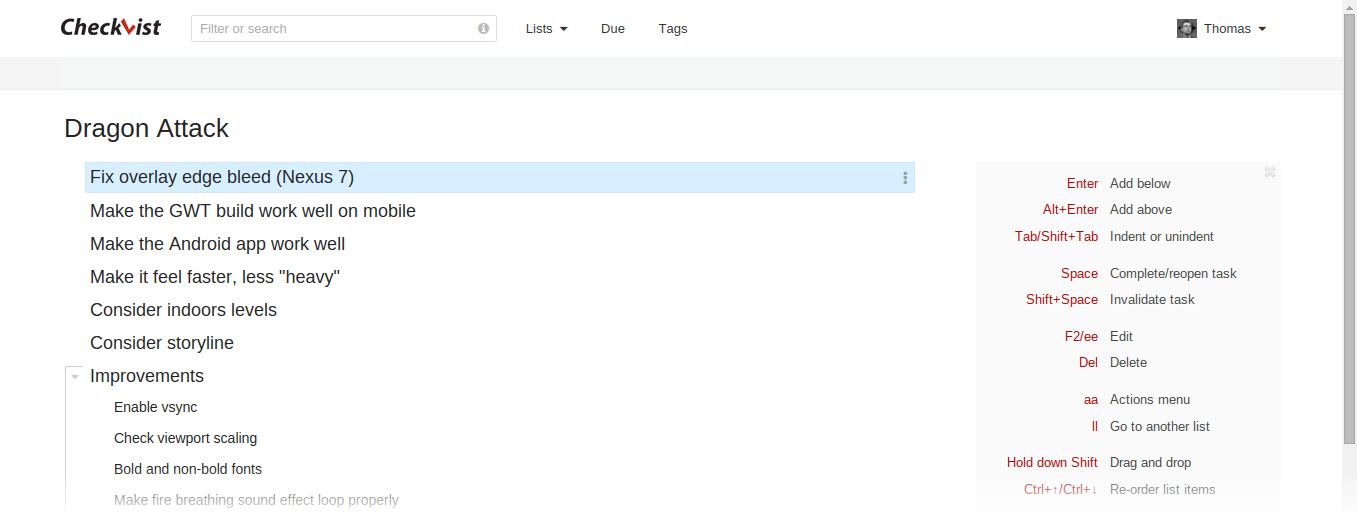
Task: Select subtask Make fire breathing sound effect loop
Action: (256, 500)
